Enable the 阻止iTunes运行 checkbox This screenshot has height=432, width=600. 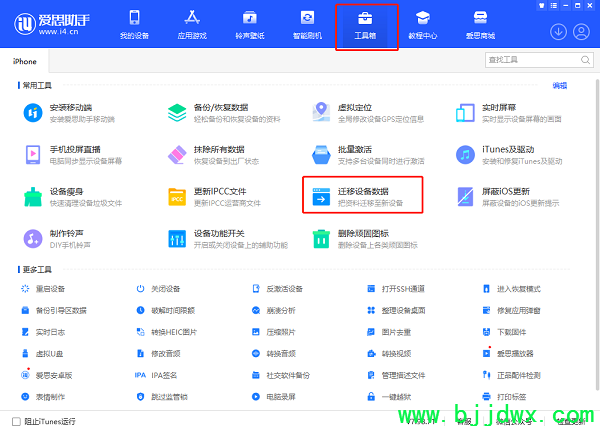tap(16, 421)
